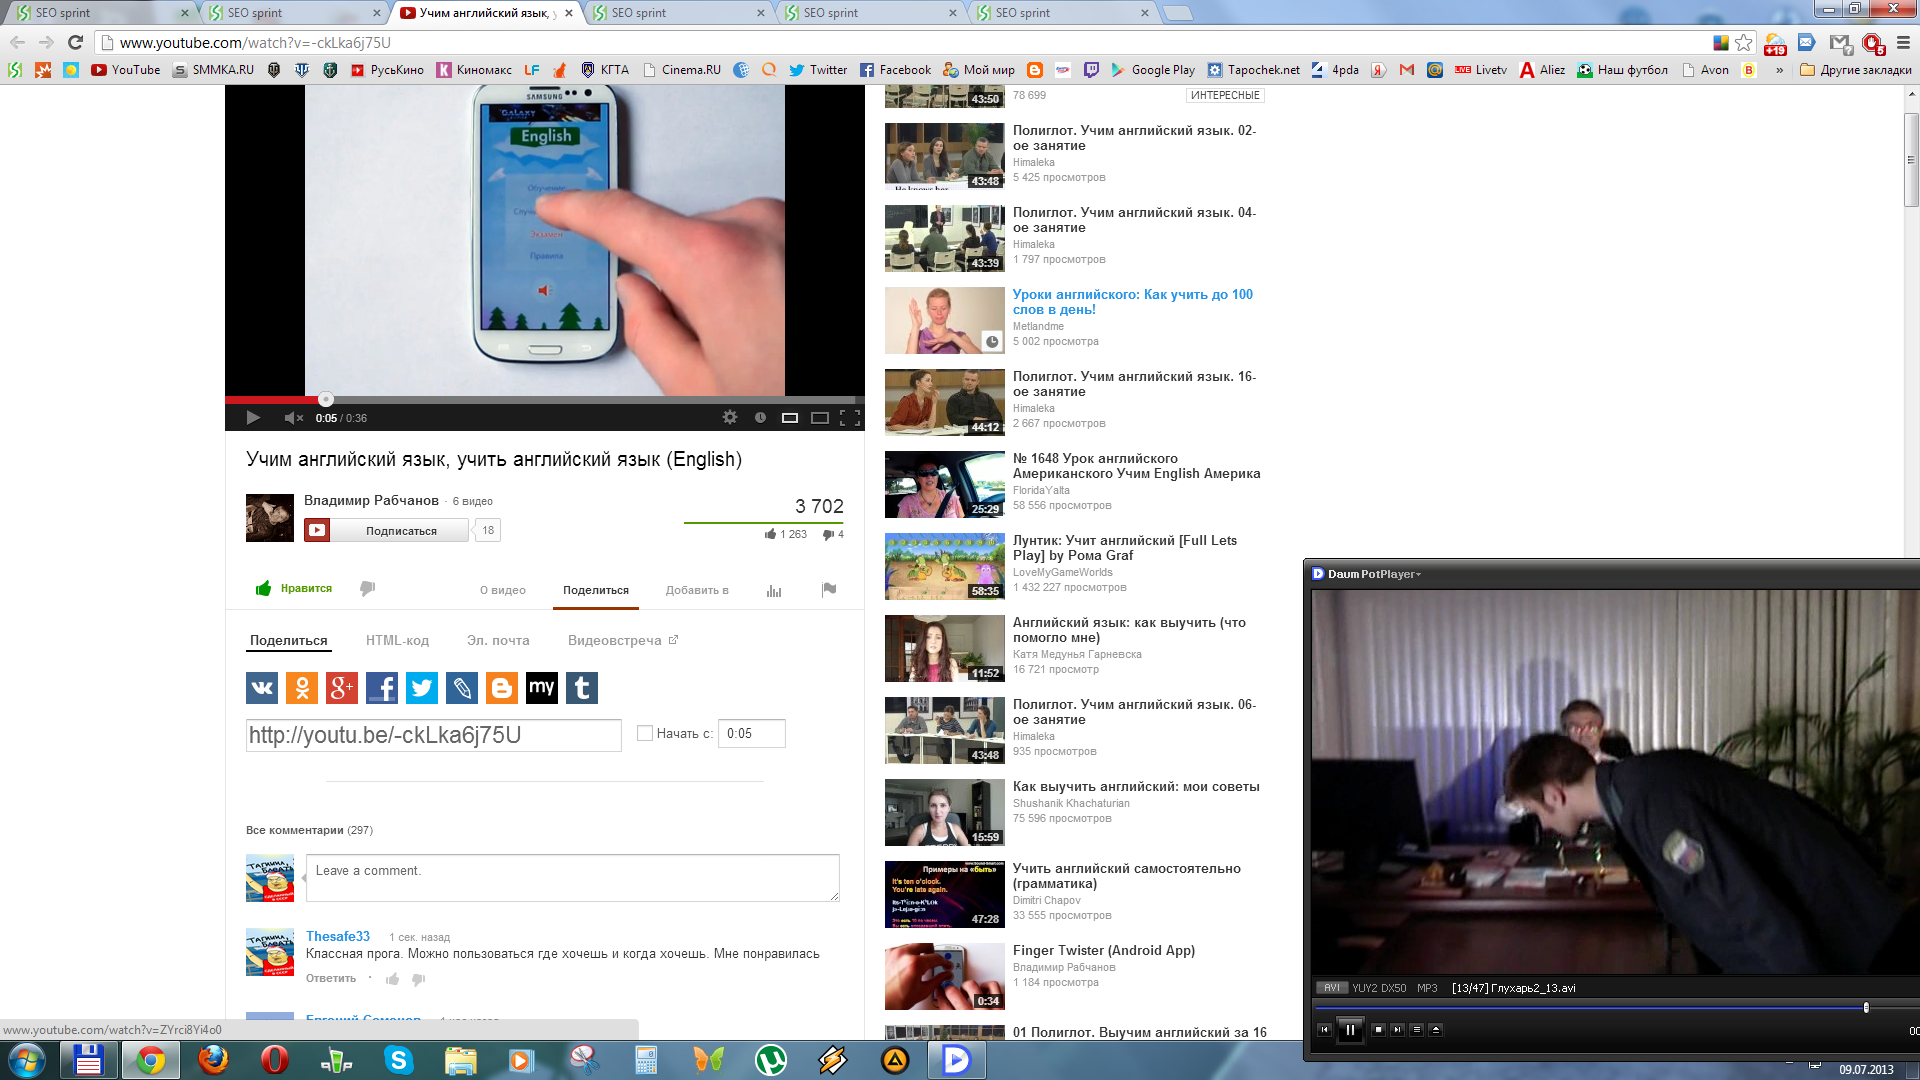Image resolution: width=1920 pixels, height=1080 pixels.
Task: Open Daum PotPlayer title menu dropdown
Action: click(x=1374, y=574)
